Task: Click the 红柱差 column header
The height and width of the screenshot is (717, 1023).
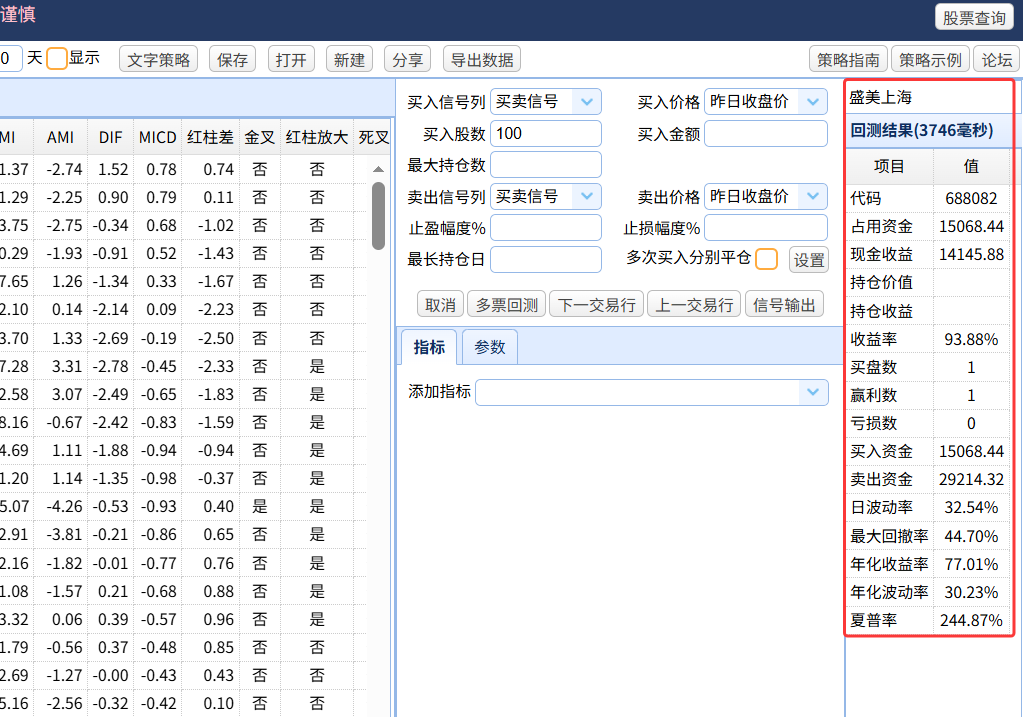Action: pyautogui.click(x=210, y=138)
